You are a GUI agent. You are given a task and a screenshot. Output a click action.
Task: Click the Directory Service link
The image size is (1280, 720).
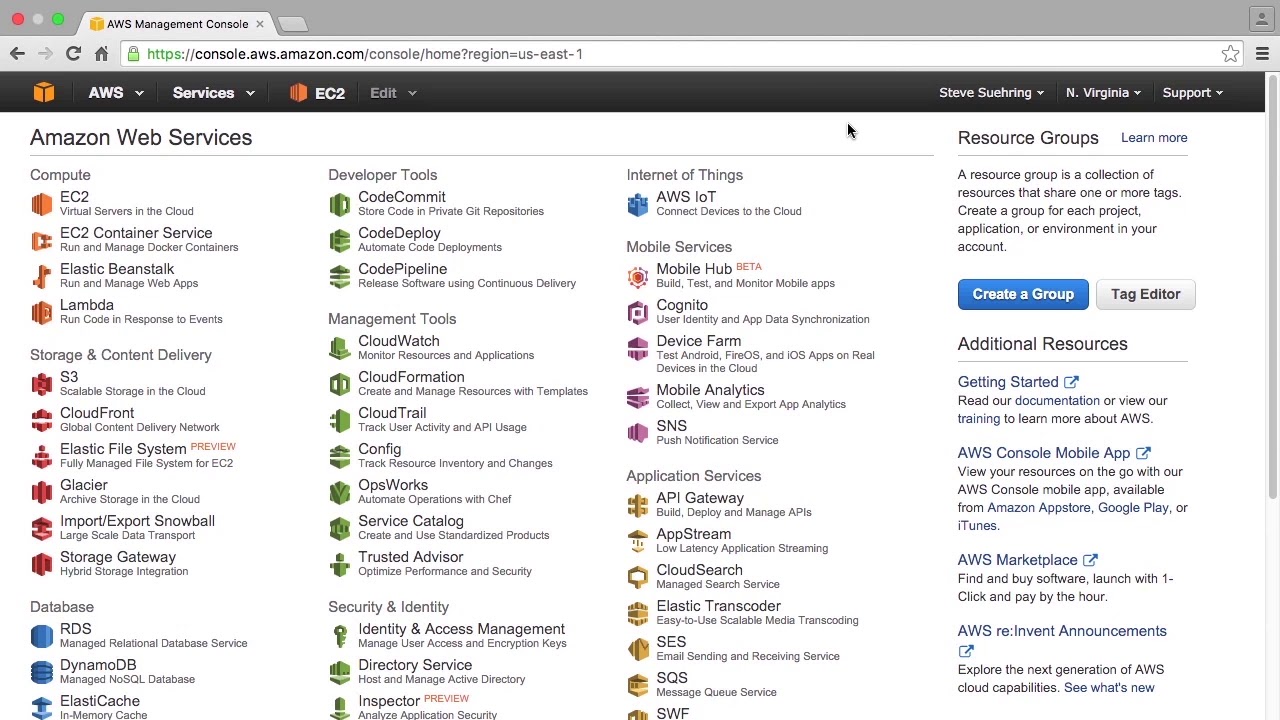coord(415,665)
